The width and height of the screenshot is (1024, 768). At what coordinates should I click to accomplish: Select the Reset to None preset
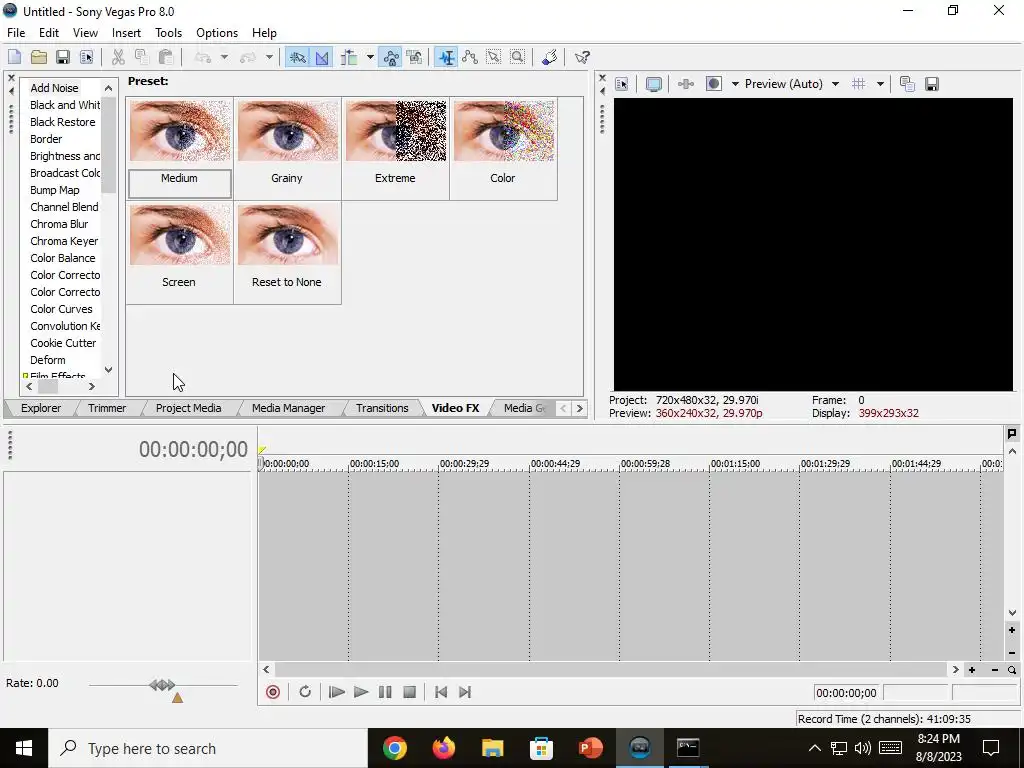click(287, 234)
